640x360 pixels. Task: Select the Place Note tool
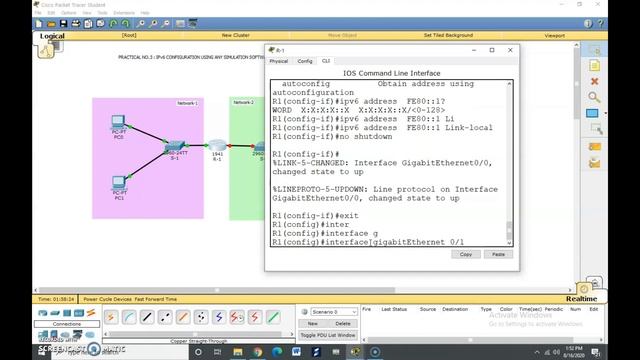click(594, 65)
